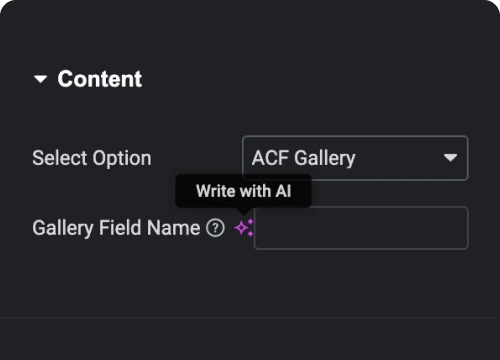Click the purple AI sparkle icon
The image size is (500, 360).
(x=244, y=228)
